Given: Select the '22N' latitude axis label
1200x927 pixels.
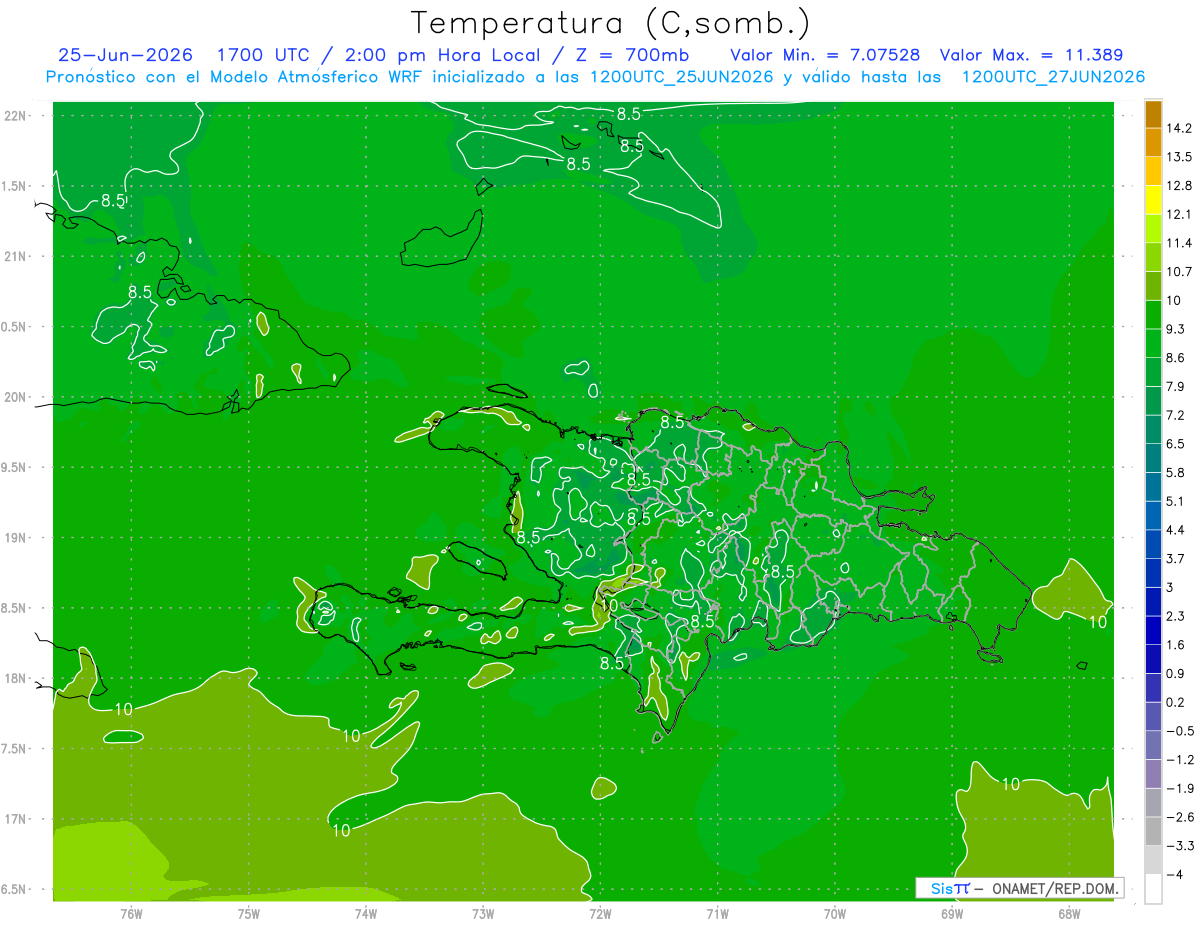Looking at the screenshot, I should click(x=17, y=116).
